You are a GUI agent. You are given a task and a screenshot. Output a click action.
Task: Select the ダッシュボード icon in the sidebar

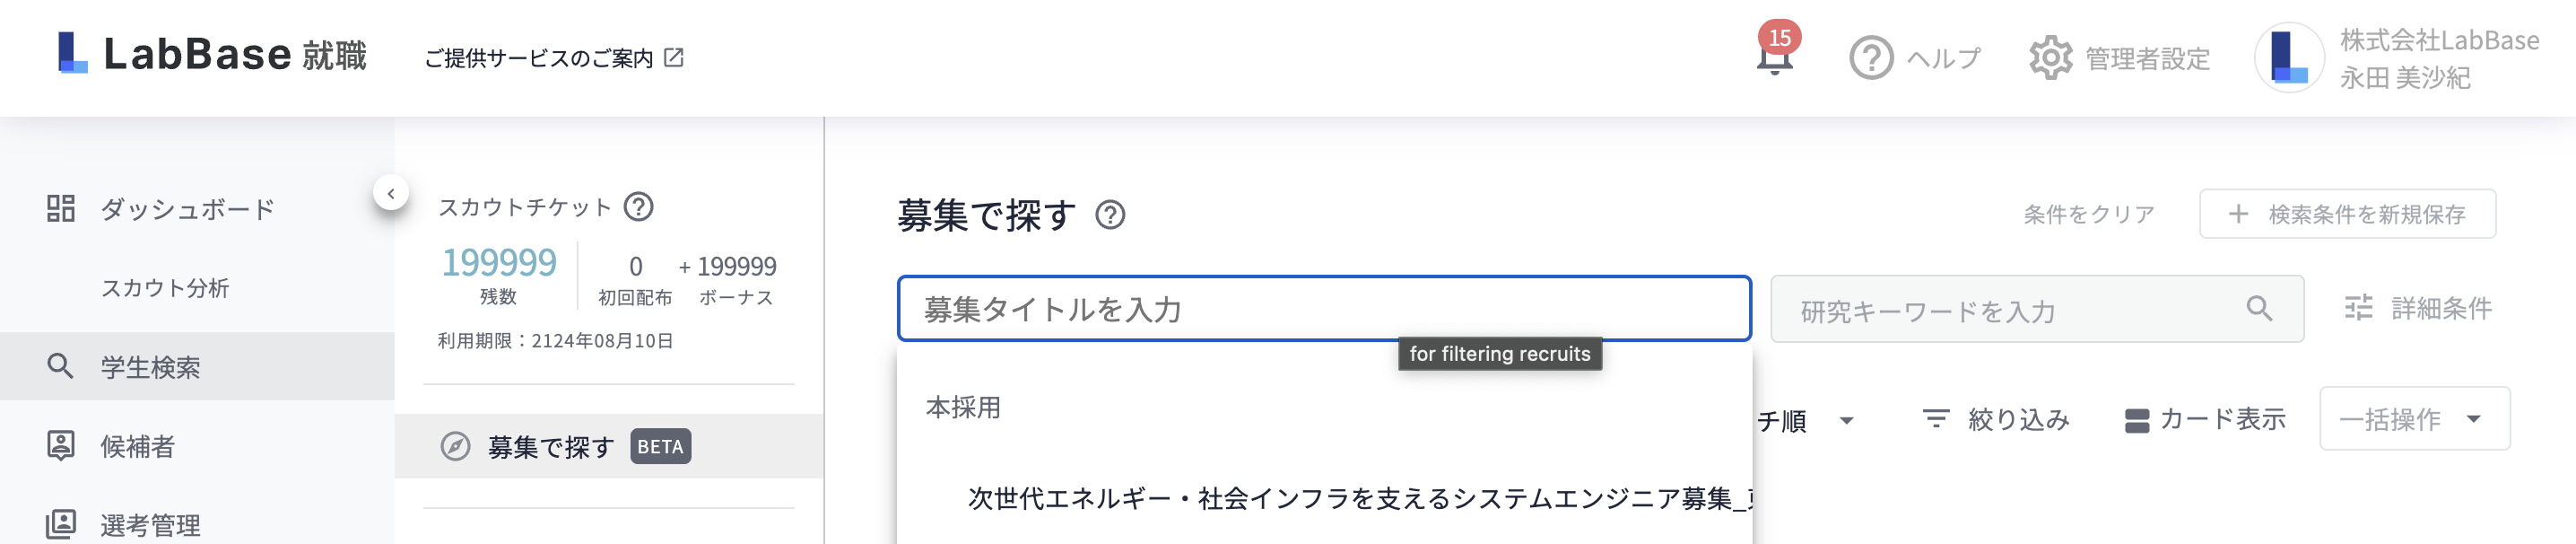coord(60,209)
